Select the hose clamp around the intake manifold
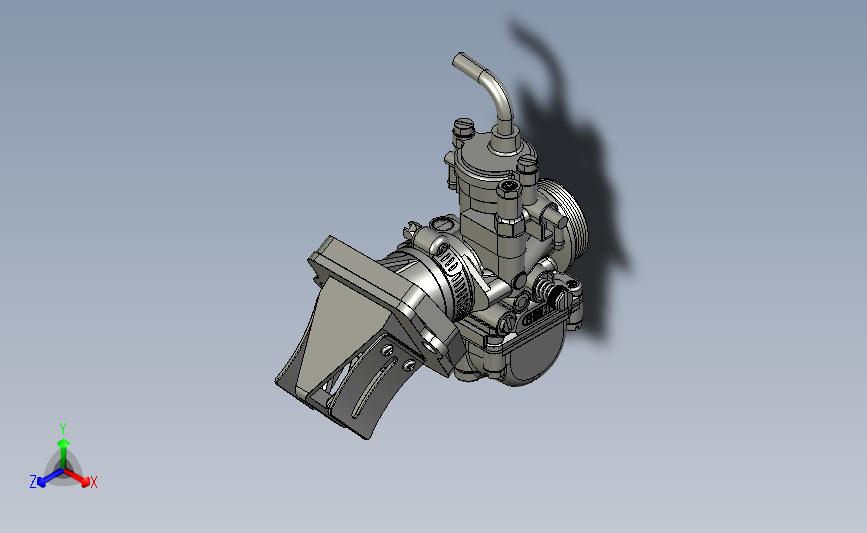Viewport: 867px width, 533px height. pyautogui.click(x=455, y=275)
